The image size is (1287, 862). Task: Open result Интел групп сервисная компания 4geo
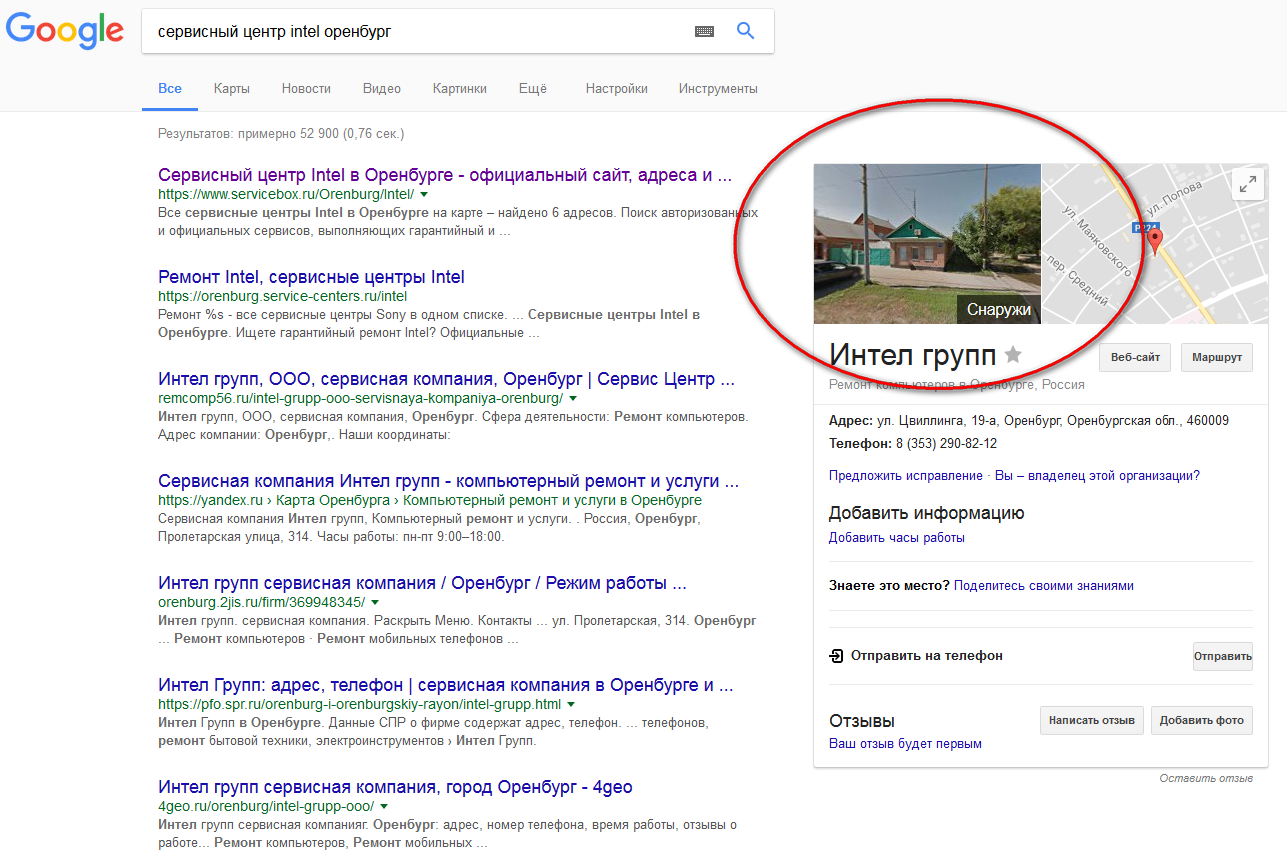click(x=395, y=787)
